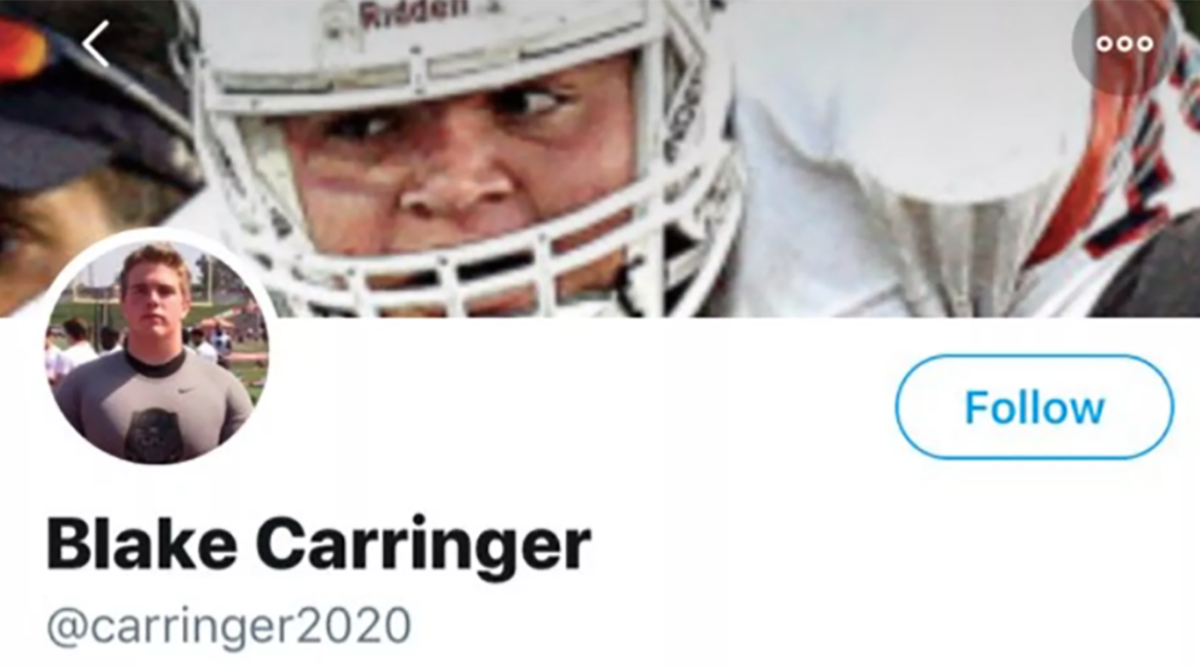This screenshot has width=1200, height=668.
Task: Click the @carringer2020 handle text
Action: click(228, 625)
